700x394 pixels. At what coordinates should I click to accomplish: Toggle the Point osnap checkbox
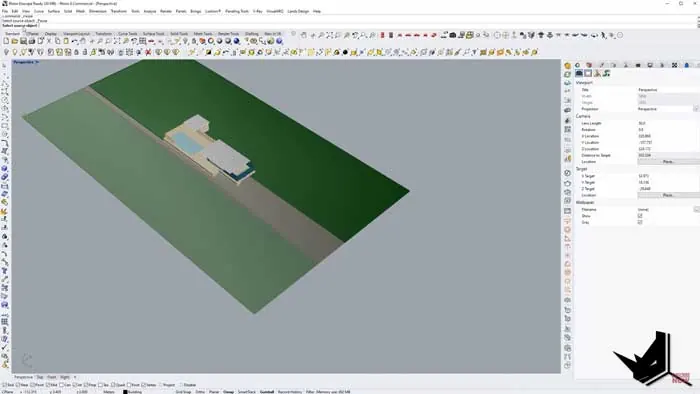pos(32,385)
